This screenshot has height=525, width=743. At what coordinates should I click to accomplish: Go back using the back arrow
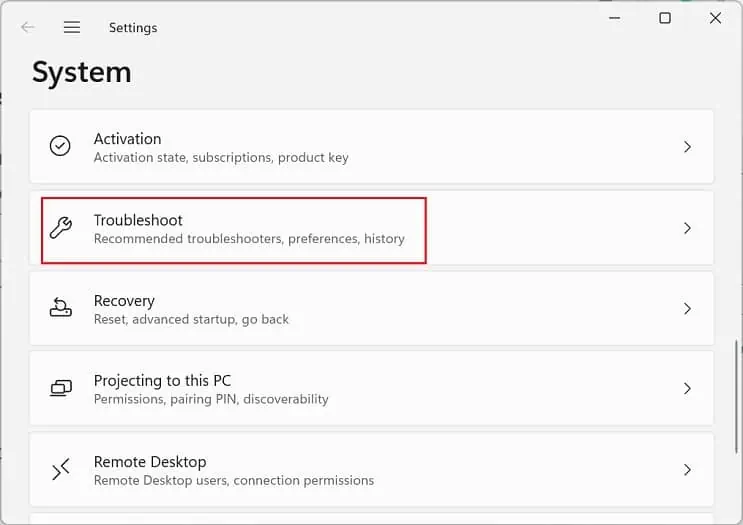tap(28, 28)
